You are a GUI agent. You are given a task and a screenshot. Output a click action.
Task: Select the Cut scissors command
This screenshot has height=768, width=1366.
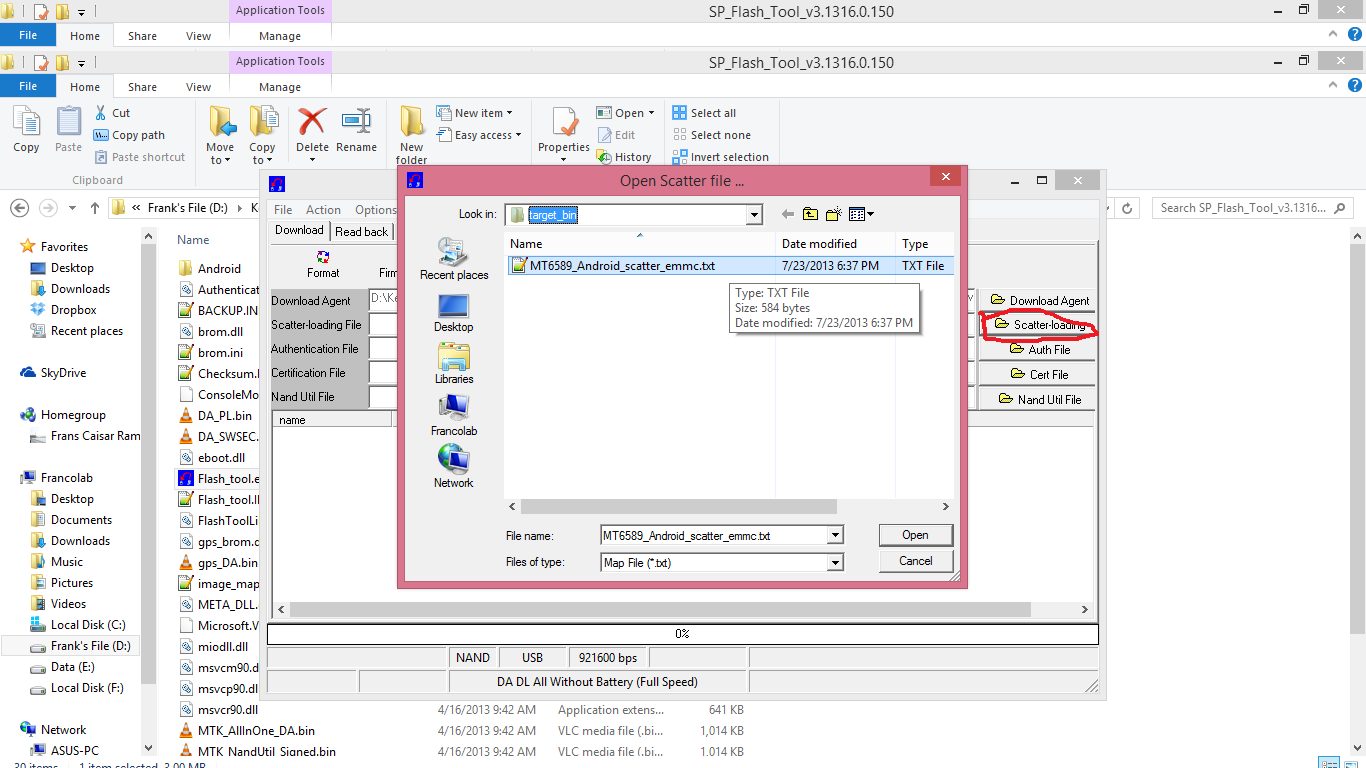click(x=112, y=113)
